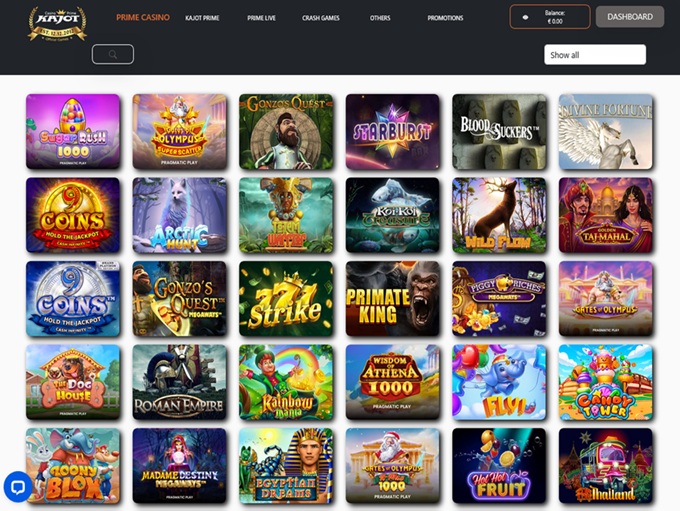The height and width of the screenshot is (511, 680).
Task: Select the Kajot Prime menu item
Action: 202,18
